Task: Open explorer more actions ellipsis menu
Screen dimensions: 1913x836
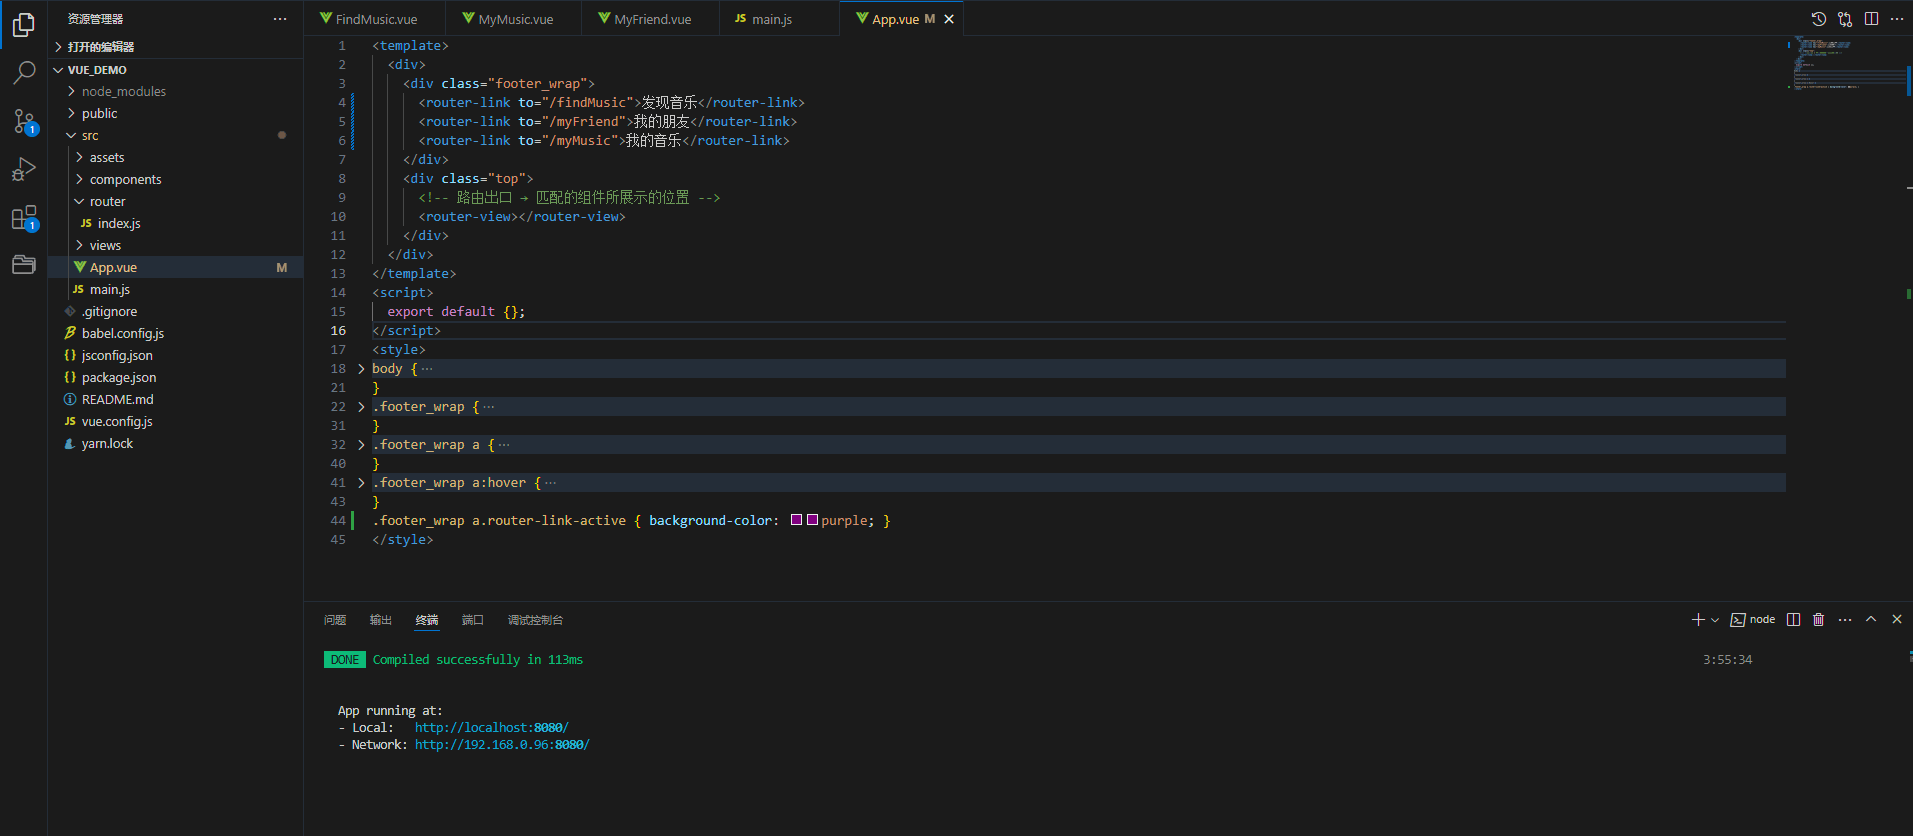Action: (280, 19)
